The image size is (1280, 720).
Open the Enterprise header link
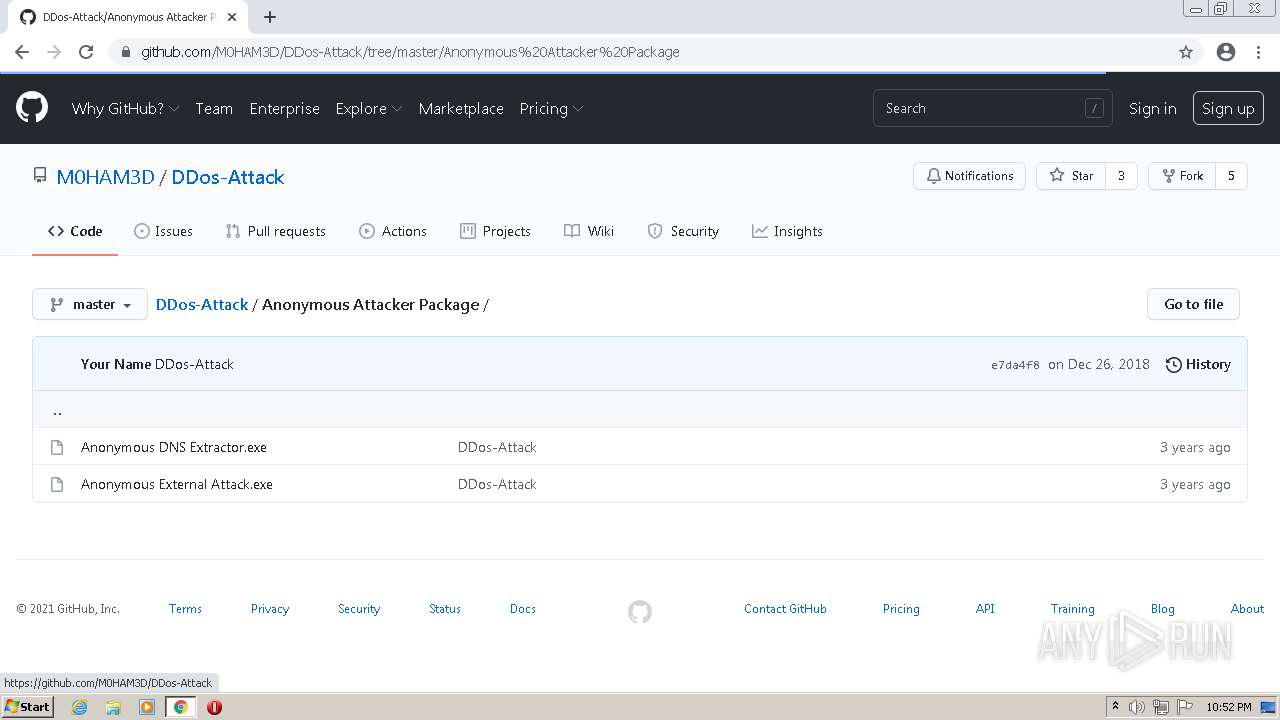[x=284, y=108]
